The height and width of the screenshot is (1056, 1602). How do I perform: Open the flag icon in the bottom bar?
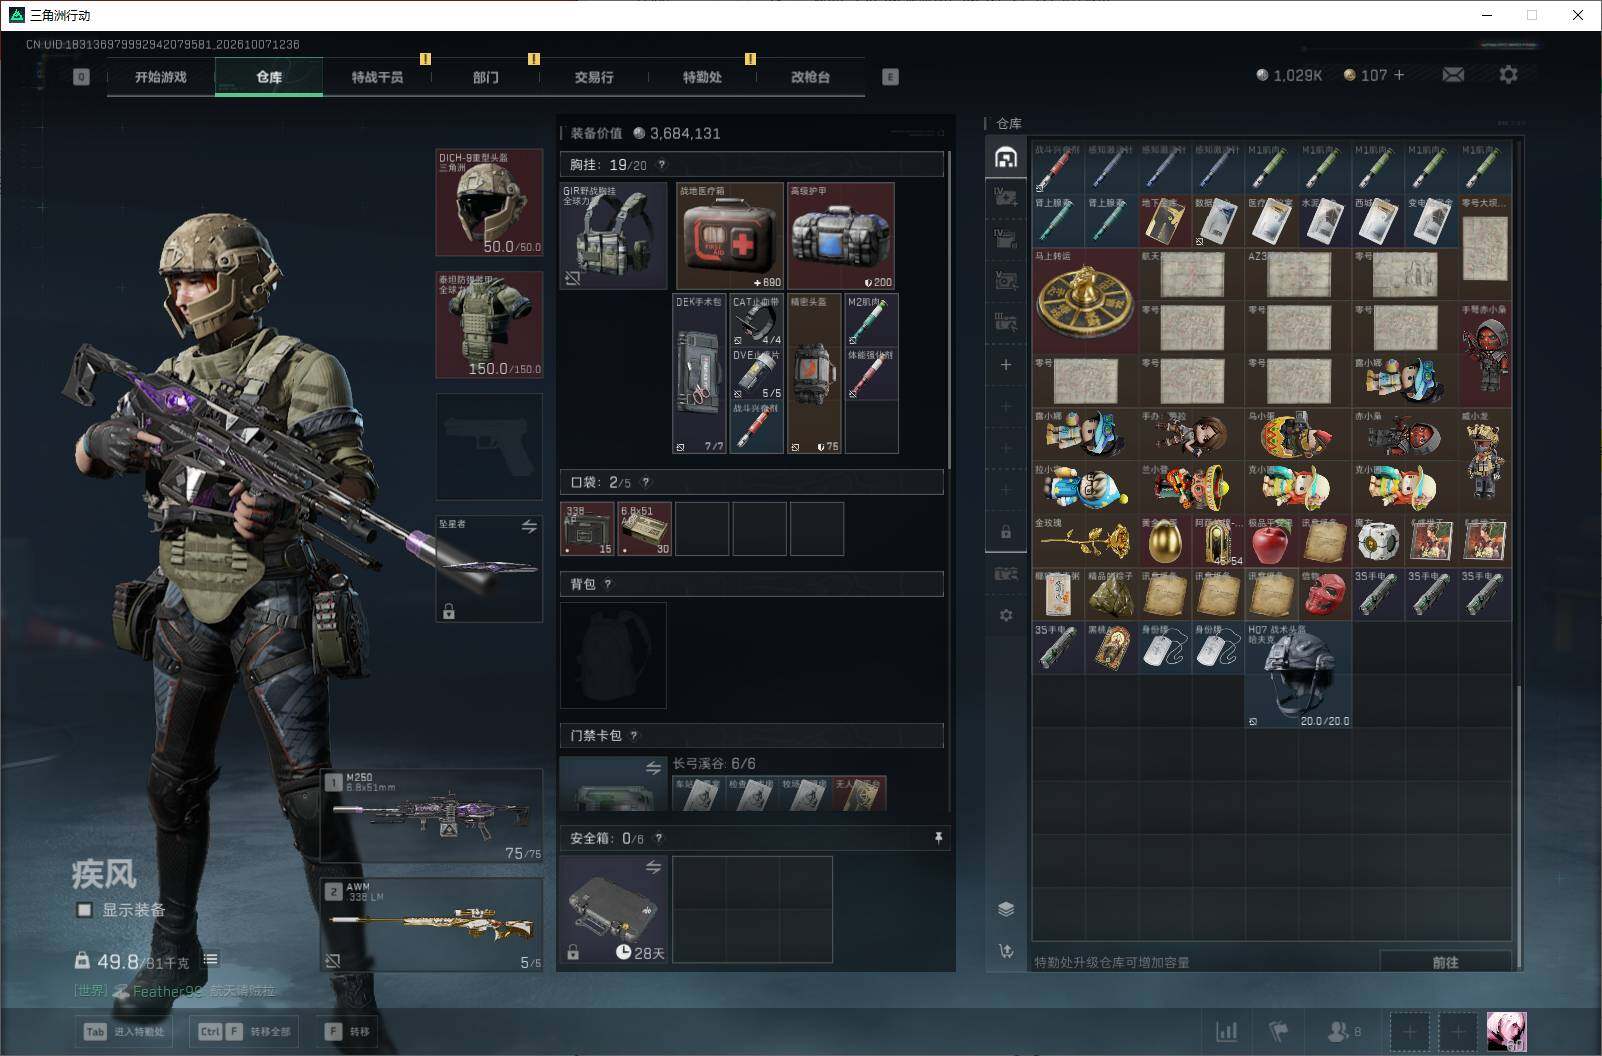[x=1278, y=1031]
